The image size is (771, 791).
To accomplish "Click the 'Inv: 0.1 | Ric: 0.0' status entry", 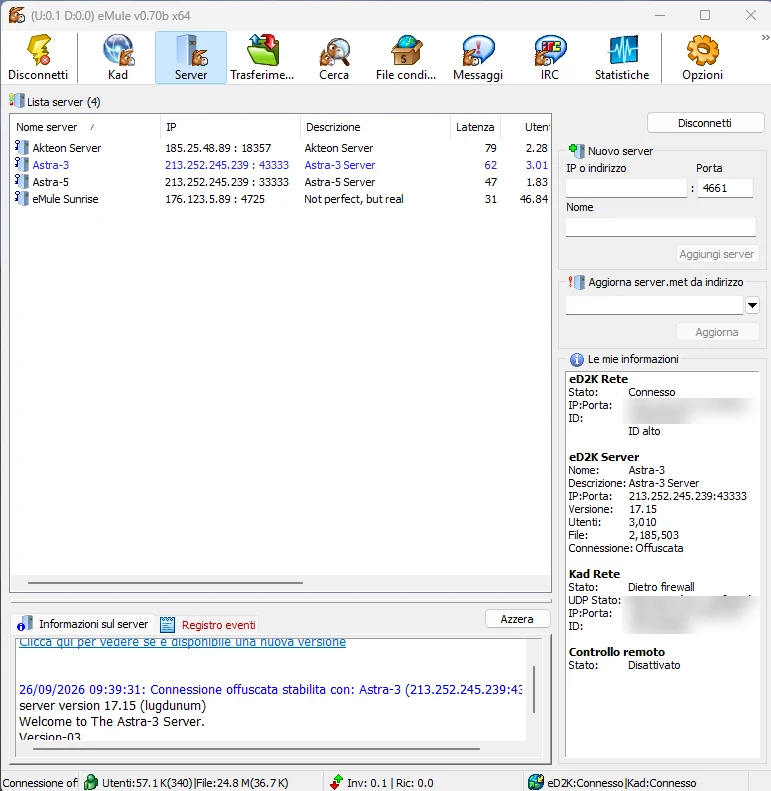I will pos(390,783).
